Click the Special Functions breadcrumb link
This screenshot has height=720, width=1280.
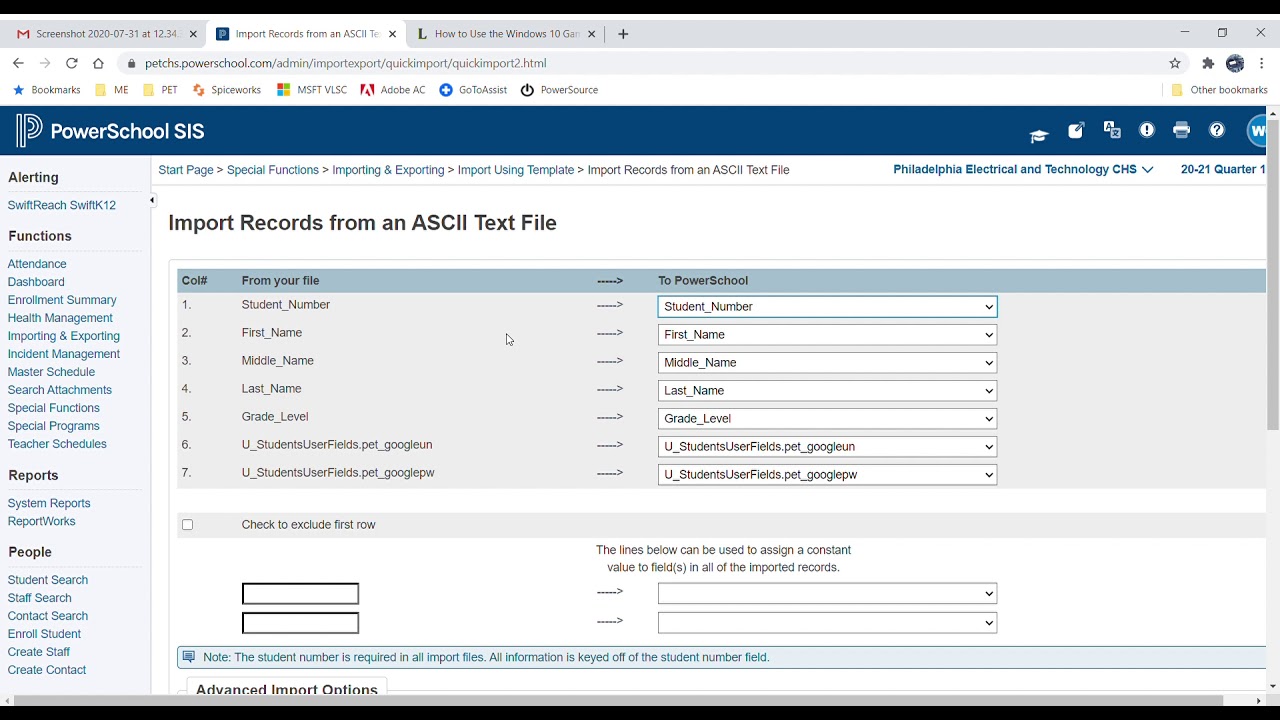(273, 170)
